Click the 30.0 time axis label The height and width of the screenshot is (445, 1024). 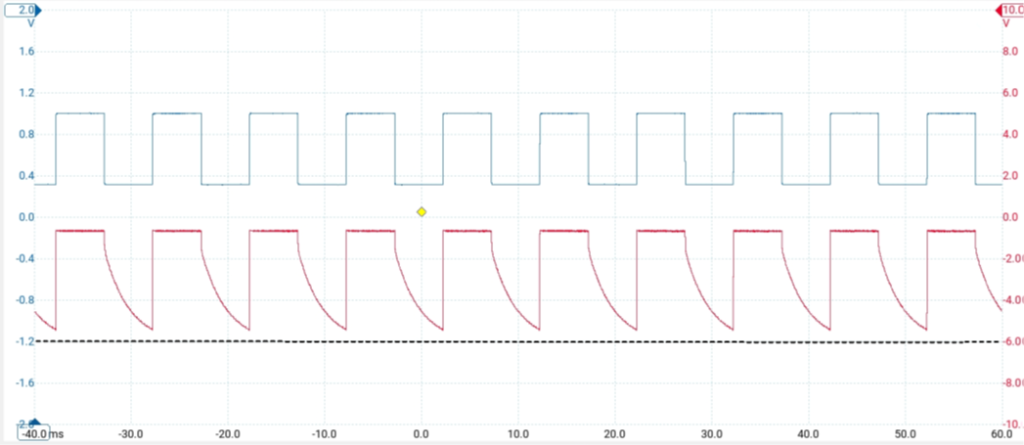(x=711, y=434)
